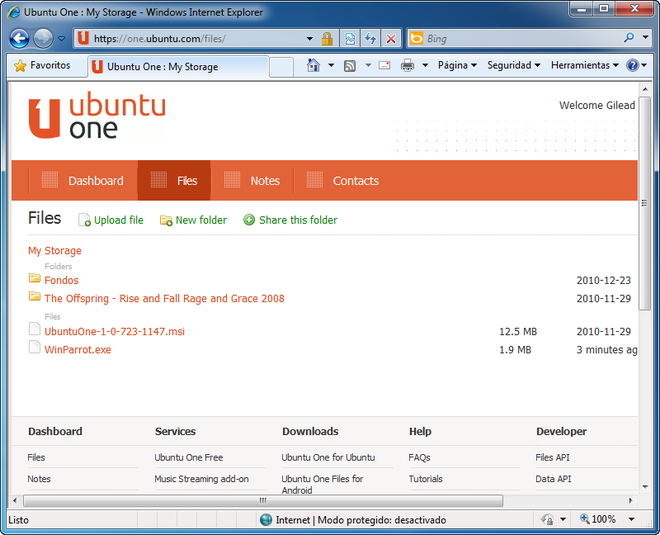Click the Share this folder link

(x=290, y=220)
